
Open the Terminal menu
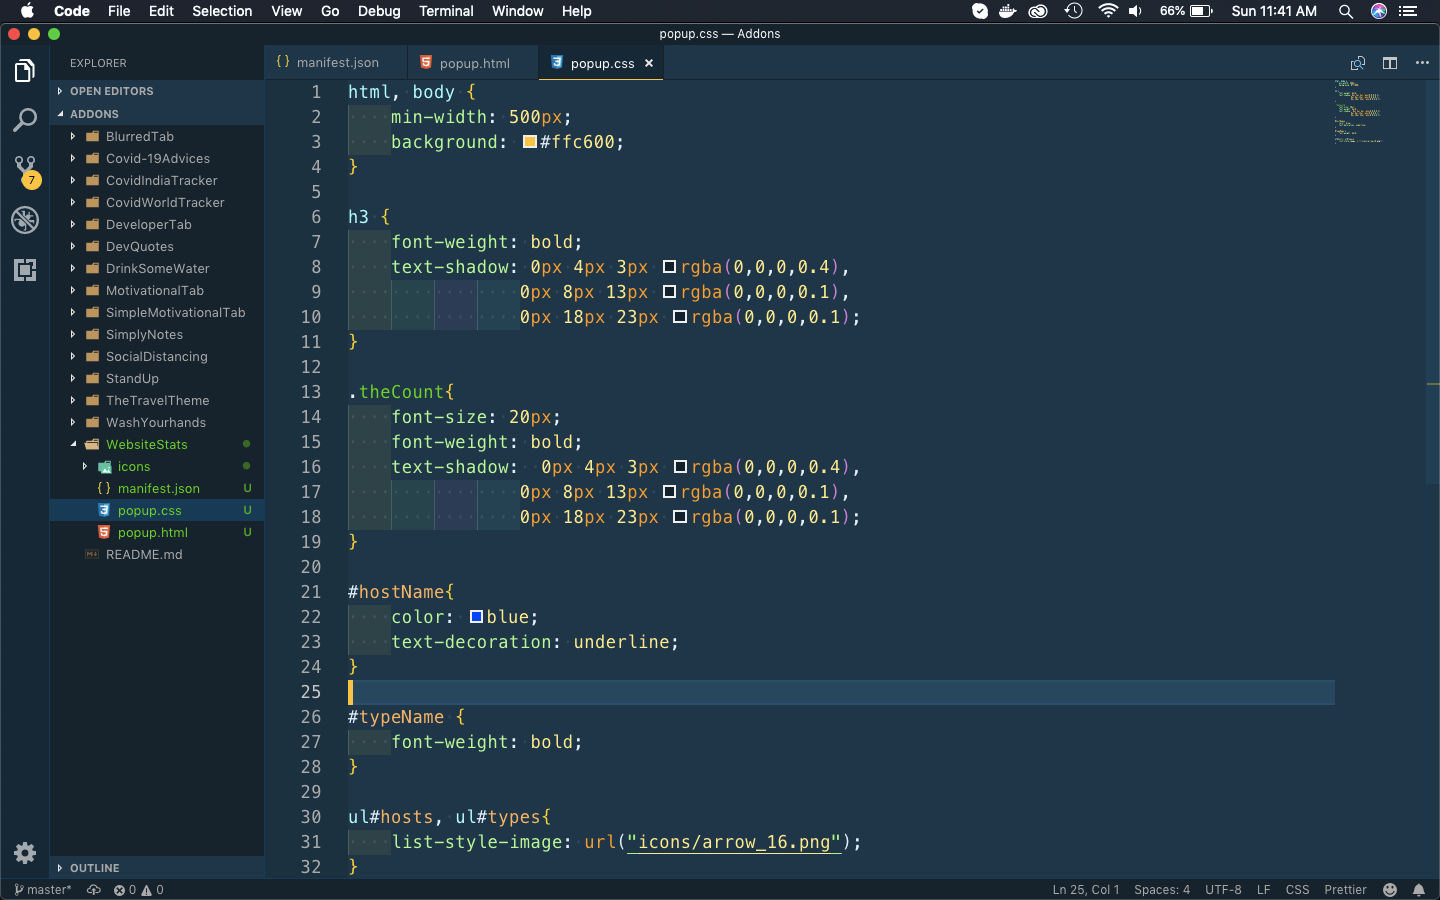tap(446, 11)
